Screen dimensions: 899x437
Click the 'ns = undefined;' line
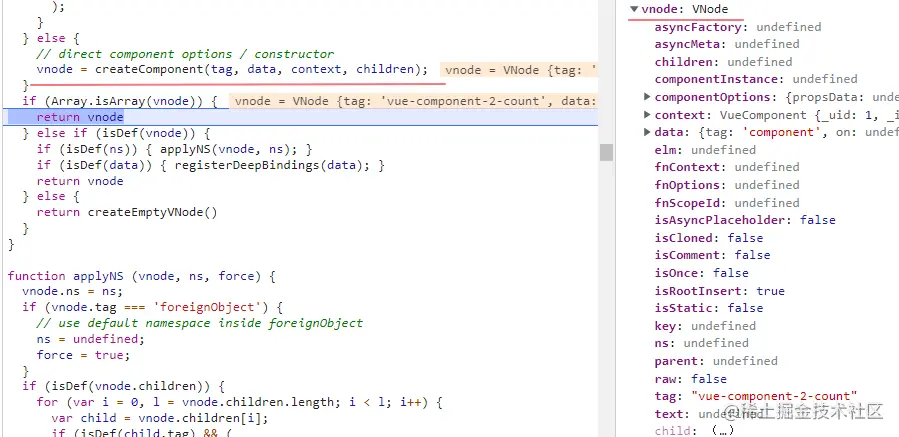[x=91, y=339]
